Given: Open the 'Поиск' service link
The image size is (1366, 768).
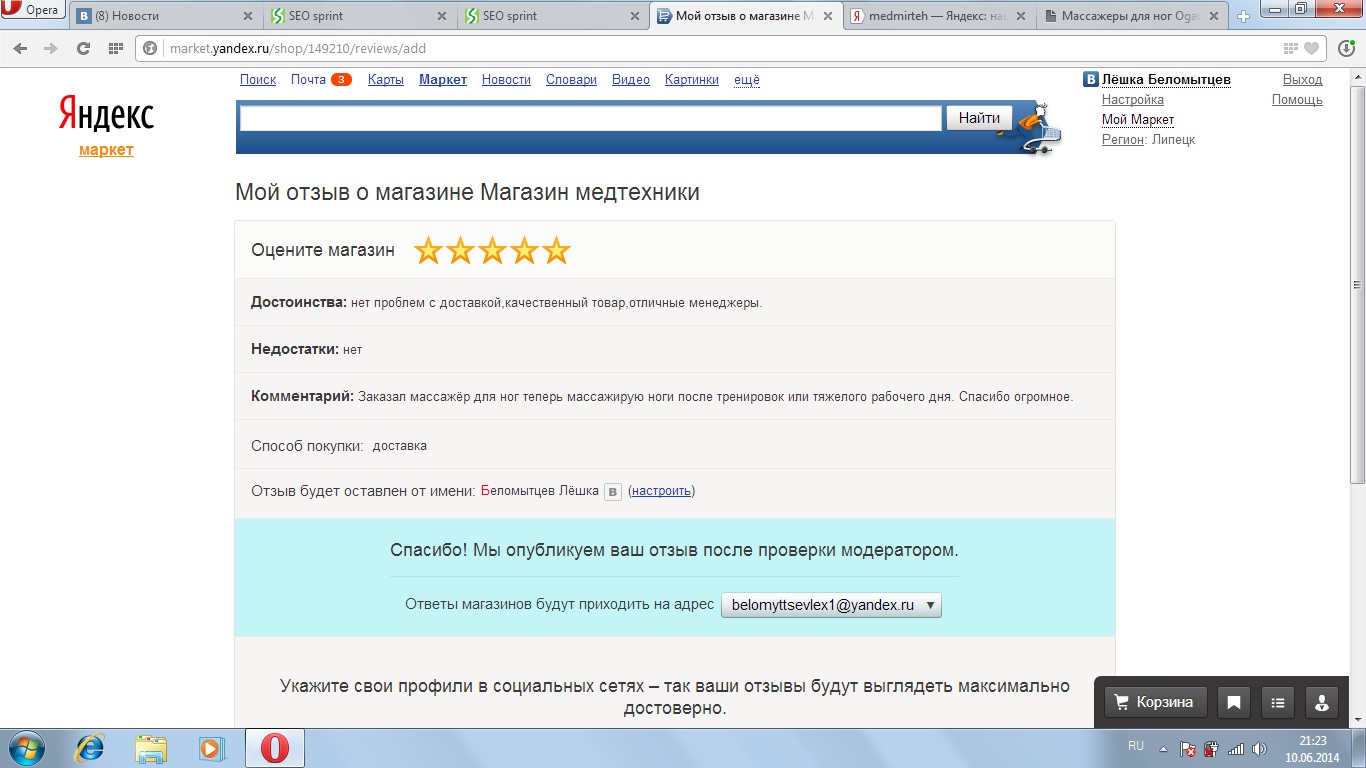Looking at the screenshot, I should (258, 80).
